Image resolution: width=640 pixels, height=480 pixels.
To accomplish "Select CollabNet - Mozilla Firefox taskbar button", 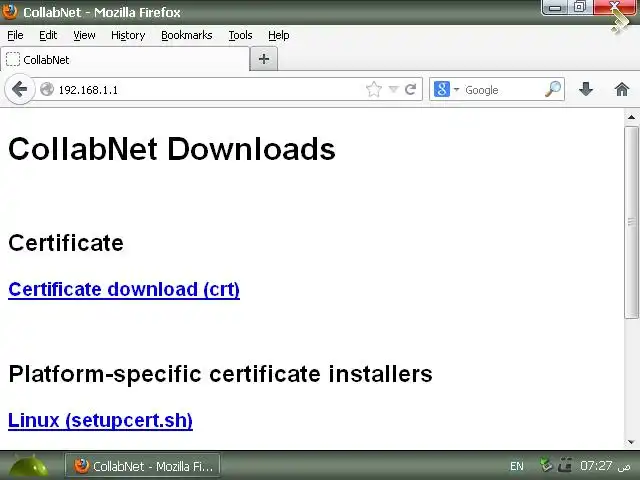I will 142,466.
